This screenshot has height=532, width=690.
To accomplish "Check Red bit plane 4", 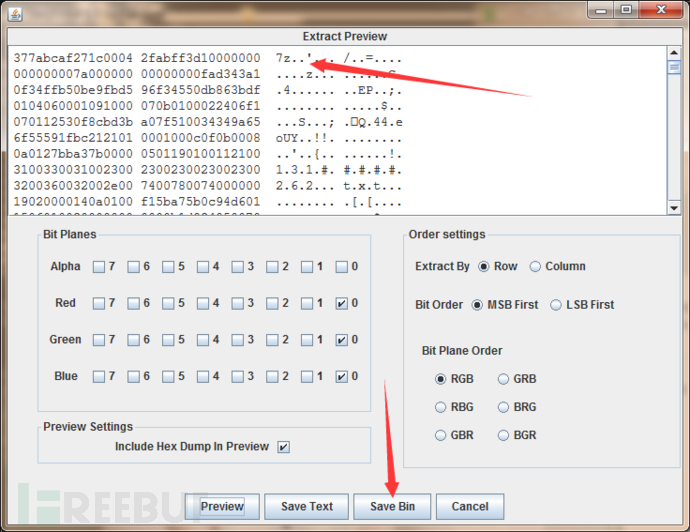I will click(x=203, y=303).
